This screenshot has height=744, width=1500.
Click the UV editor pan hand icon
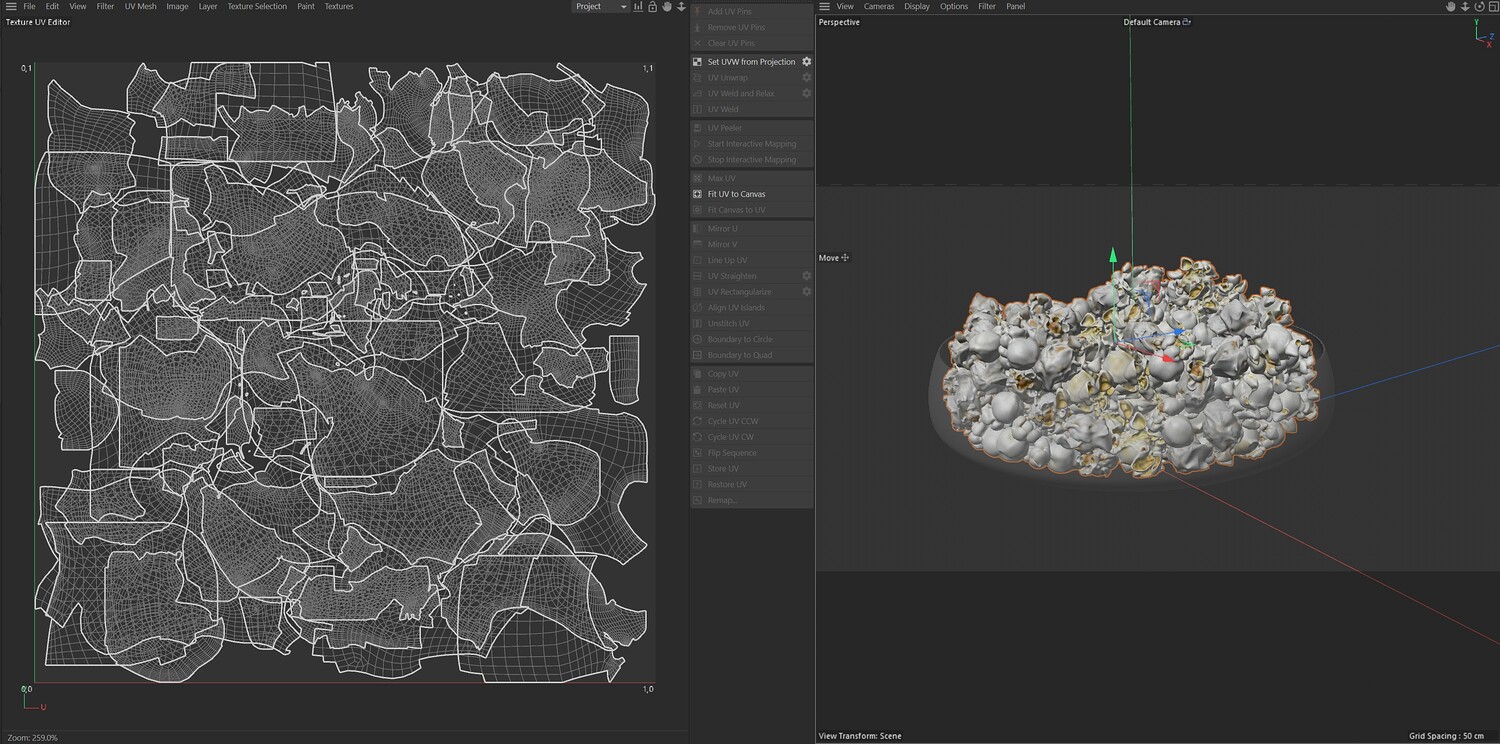[x=667, y=7]
